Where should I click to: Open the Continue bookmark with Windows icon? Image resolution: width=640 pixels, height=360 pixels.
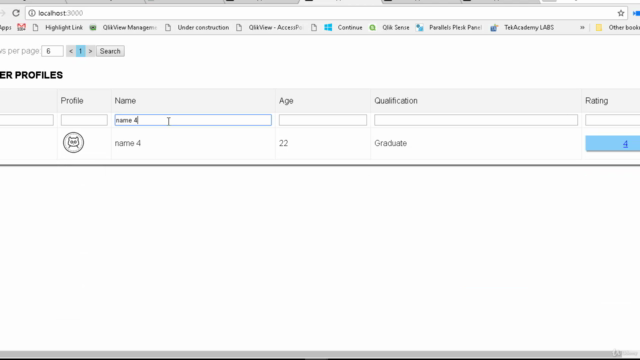click(343, 27)
